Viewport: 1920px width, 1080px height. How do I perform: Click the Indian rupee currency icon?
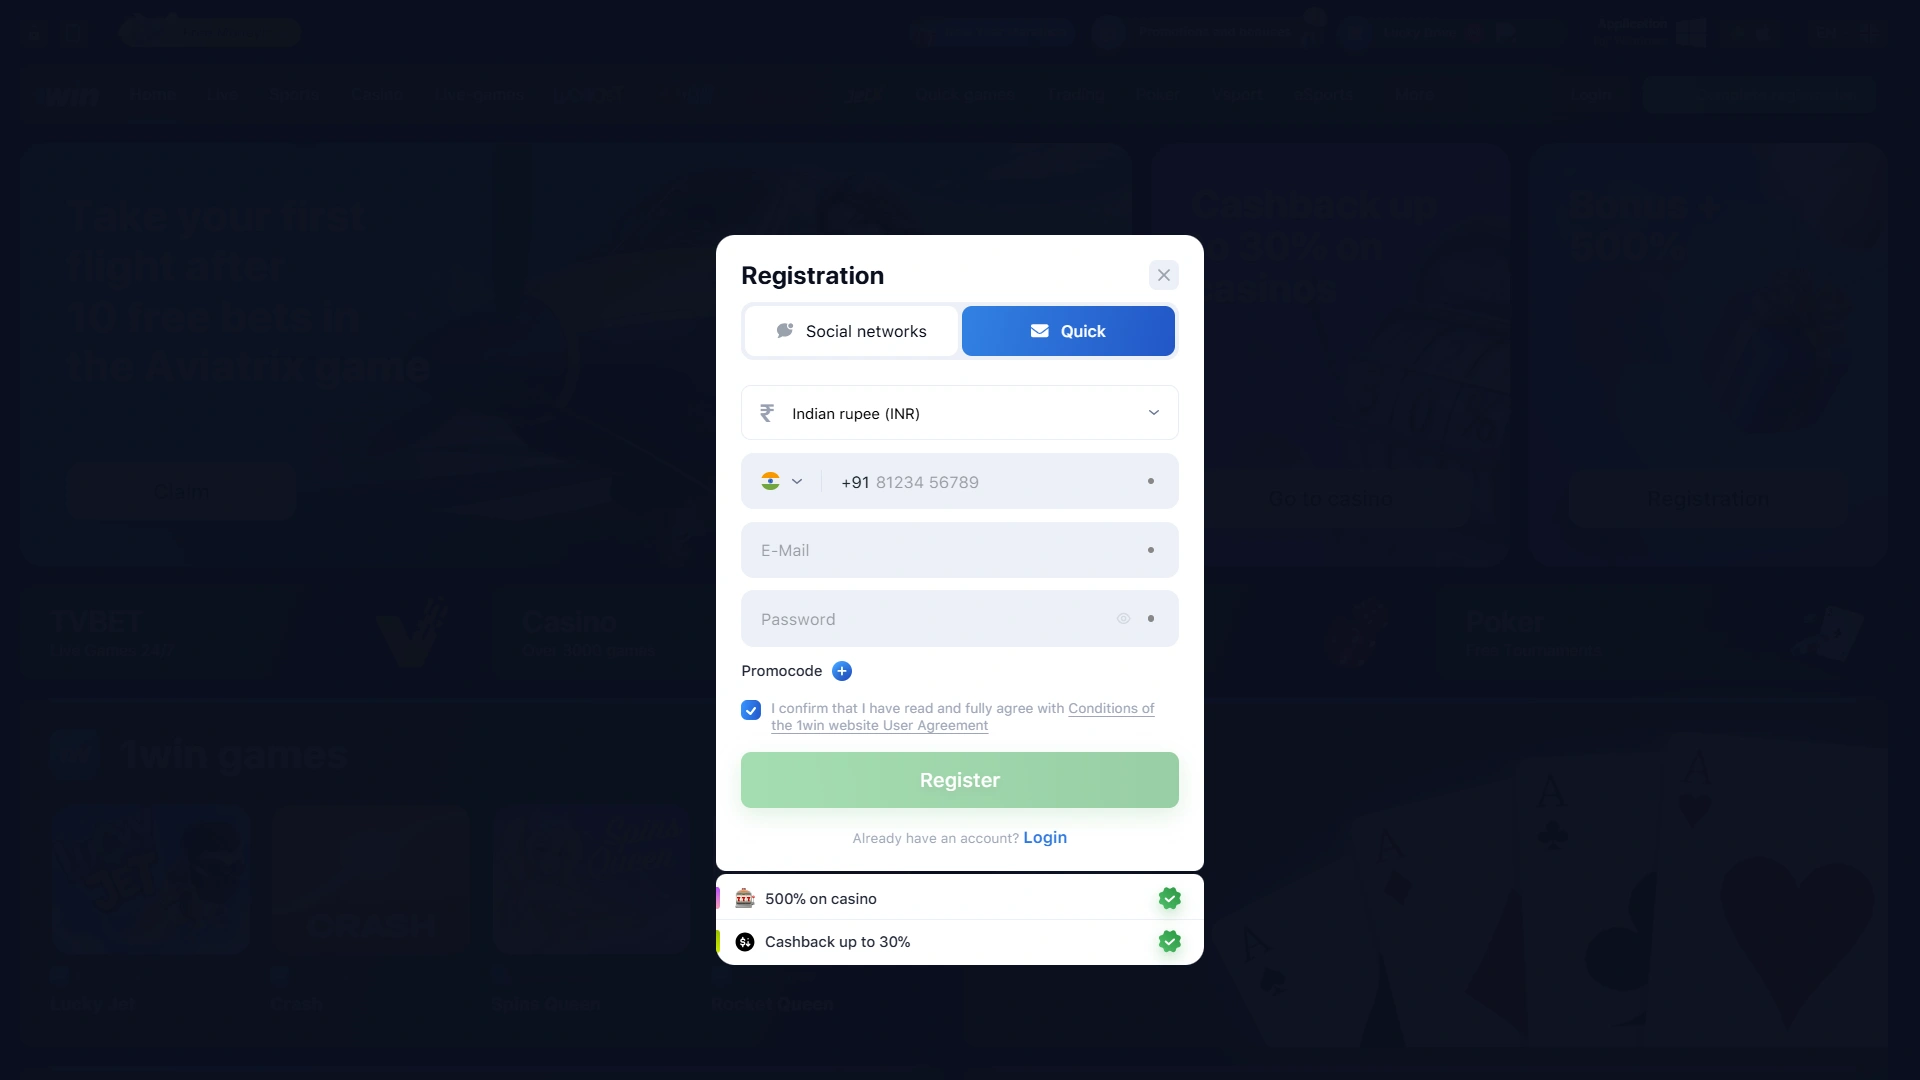point(766,413)
